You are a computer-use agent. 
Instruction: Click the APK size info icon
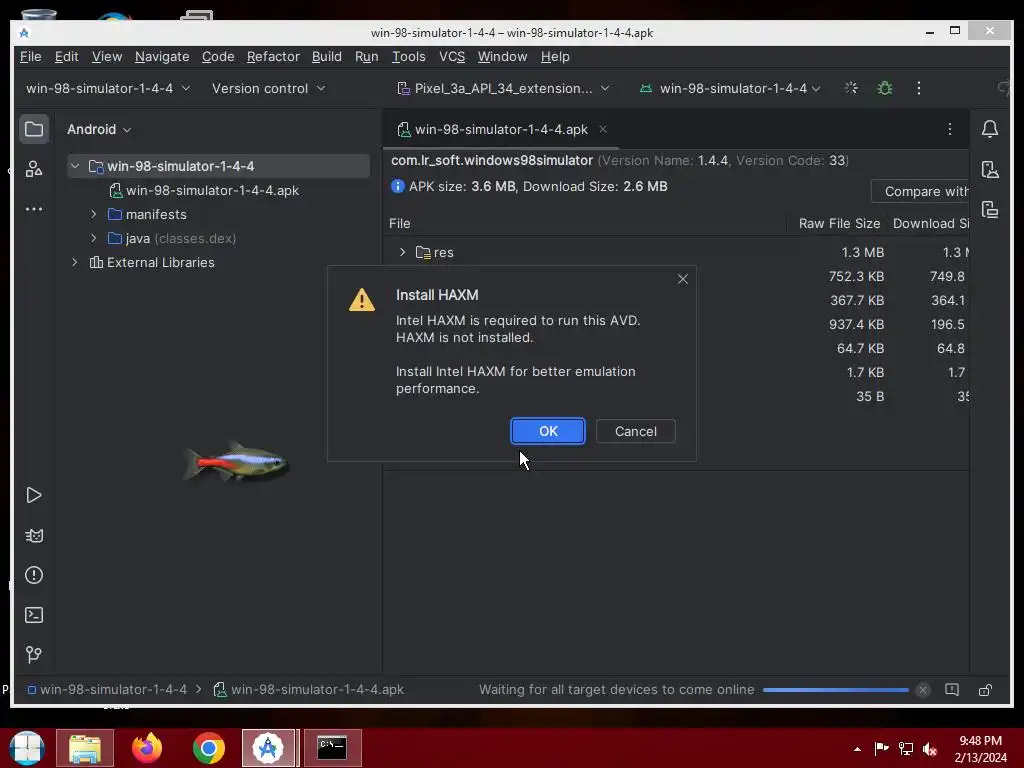[x=397, y=186]
